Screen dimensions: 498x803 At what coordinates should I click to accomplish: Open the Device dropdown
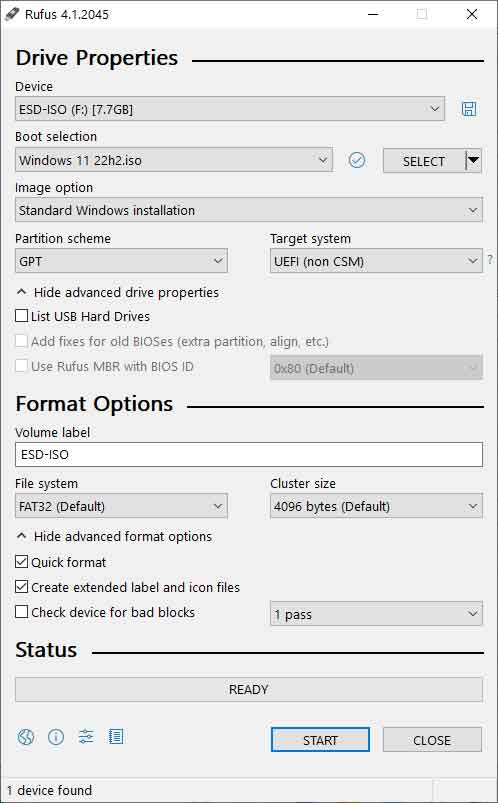coord(230,109)
